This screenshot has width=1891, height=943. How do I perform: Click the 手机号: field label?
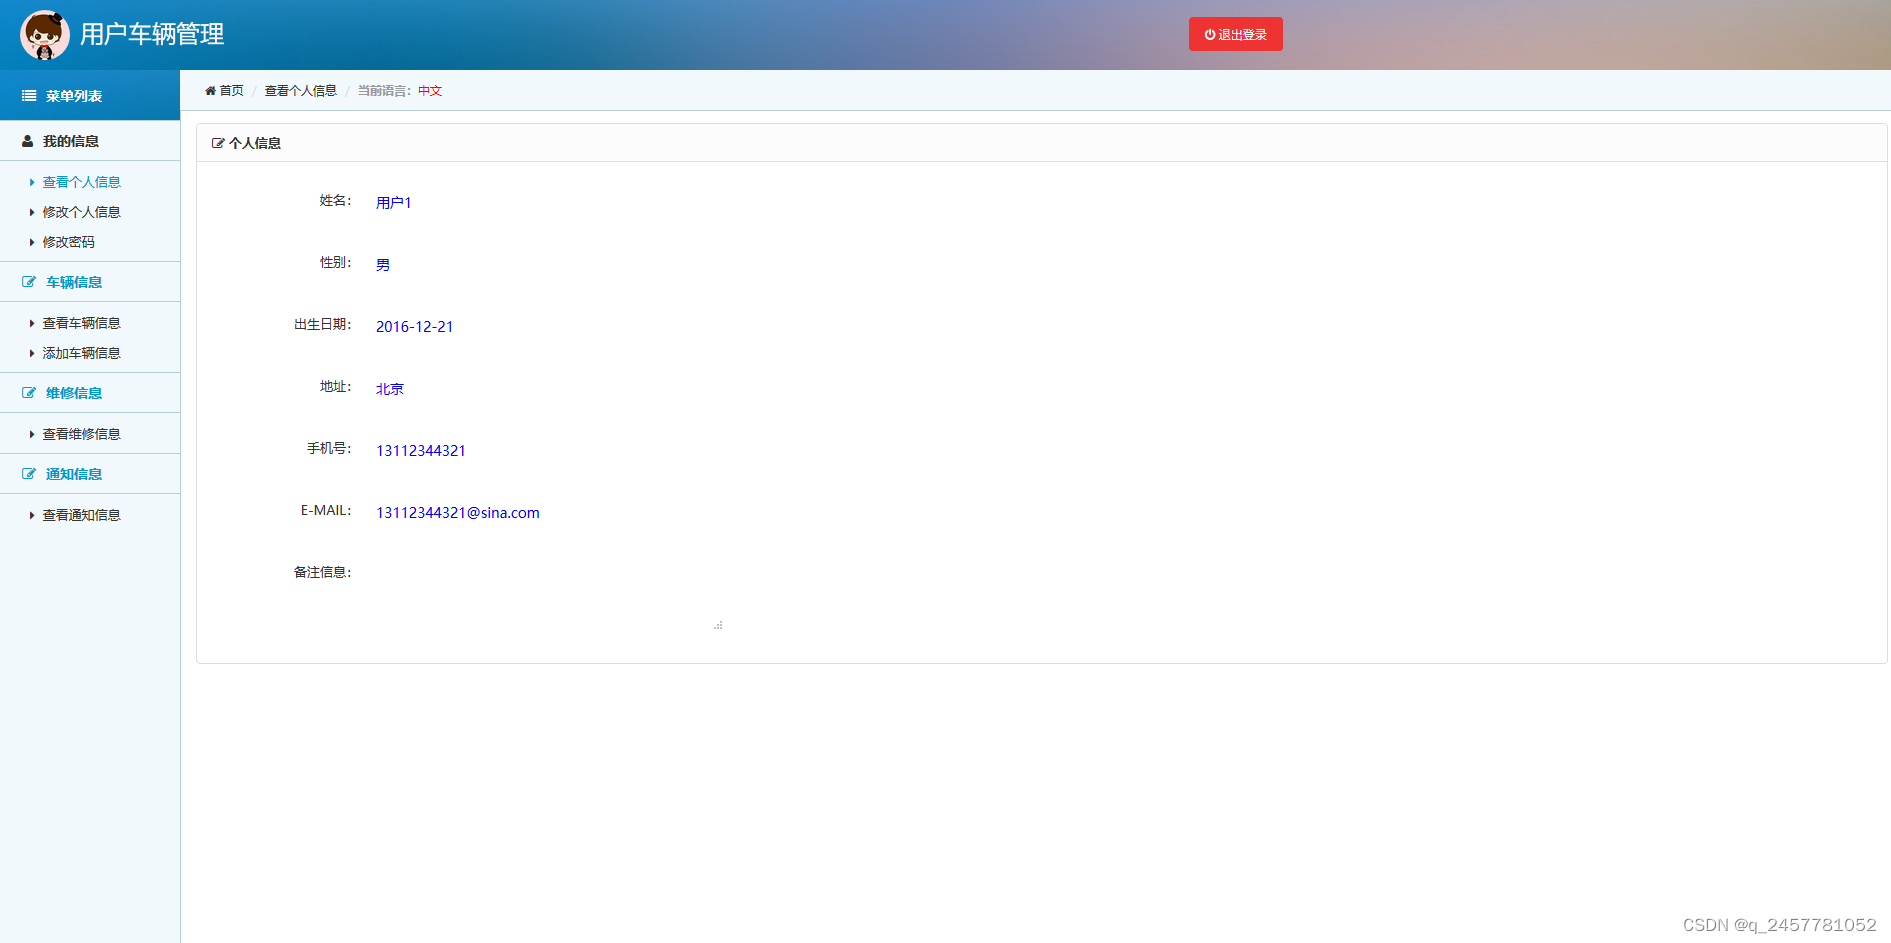click(329, 449)
